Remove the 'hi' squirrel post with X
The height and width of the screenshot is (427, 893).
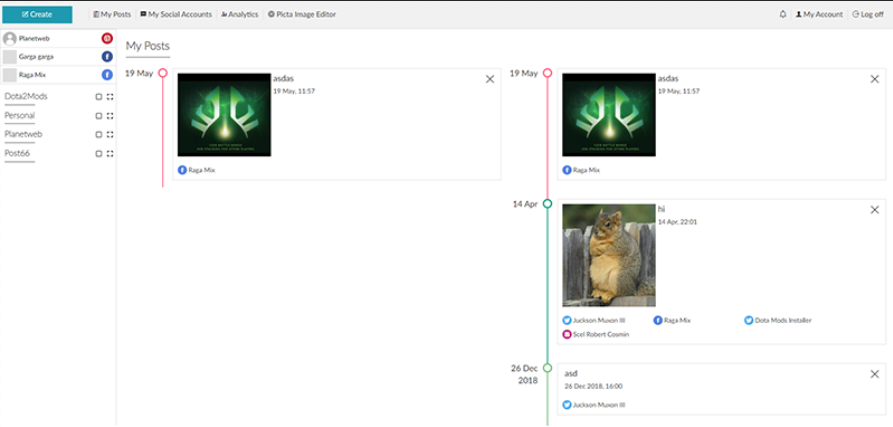pyautogui.click(x=875, y=210)
